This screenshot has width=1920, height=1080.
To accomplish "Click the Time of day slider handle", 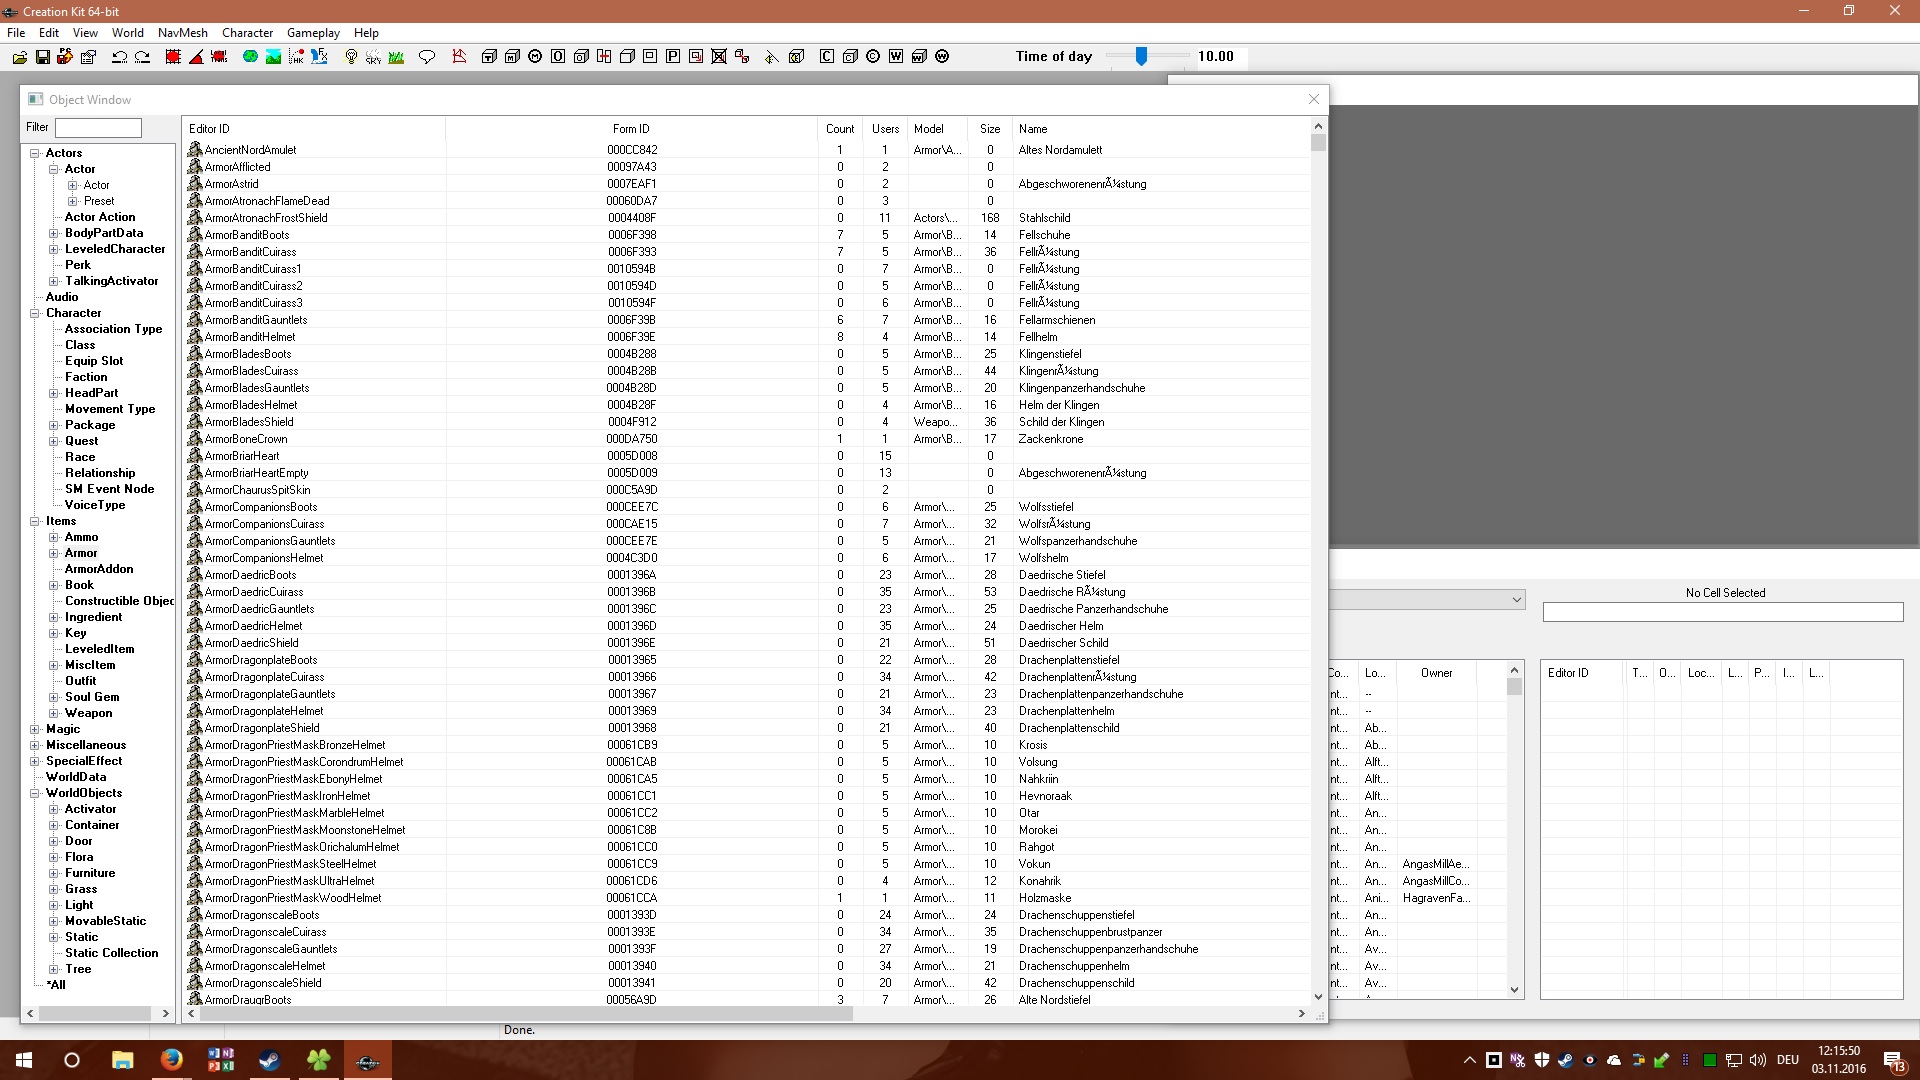I will tap(1141, 57).
